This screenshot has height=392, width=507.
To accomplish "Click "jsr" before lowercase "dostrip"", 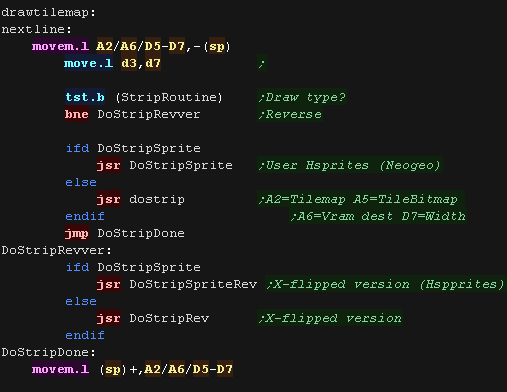I will point(109,199).
